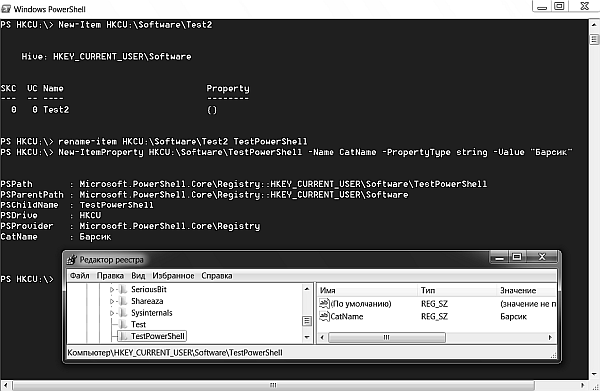The image size is (600, 391).
Task: Click the PowerShell horizontal scrollbar thumb
Action: coord(273,385)
